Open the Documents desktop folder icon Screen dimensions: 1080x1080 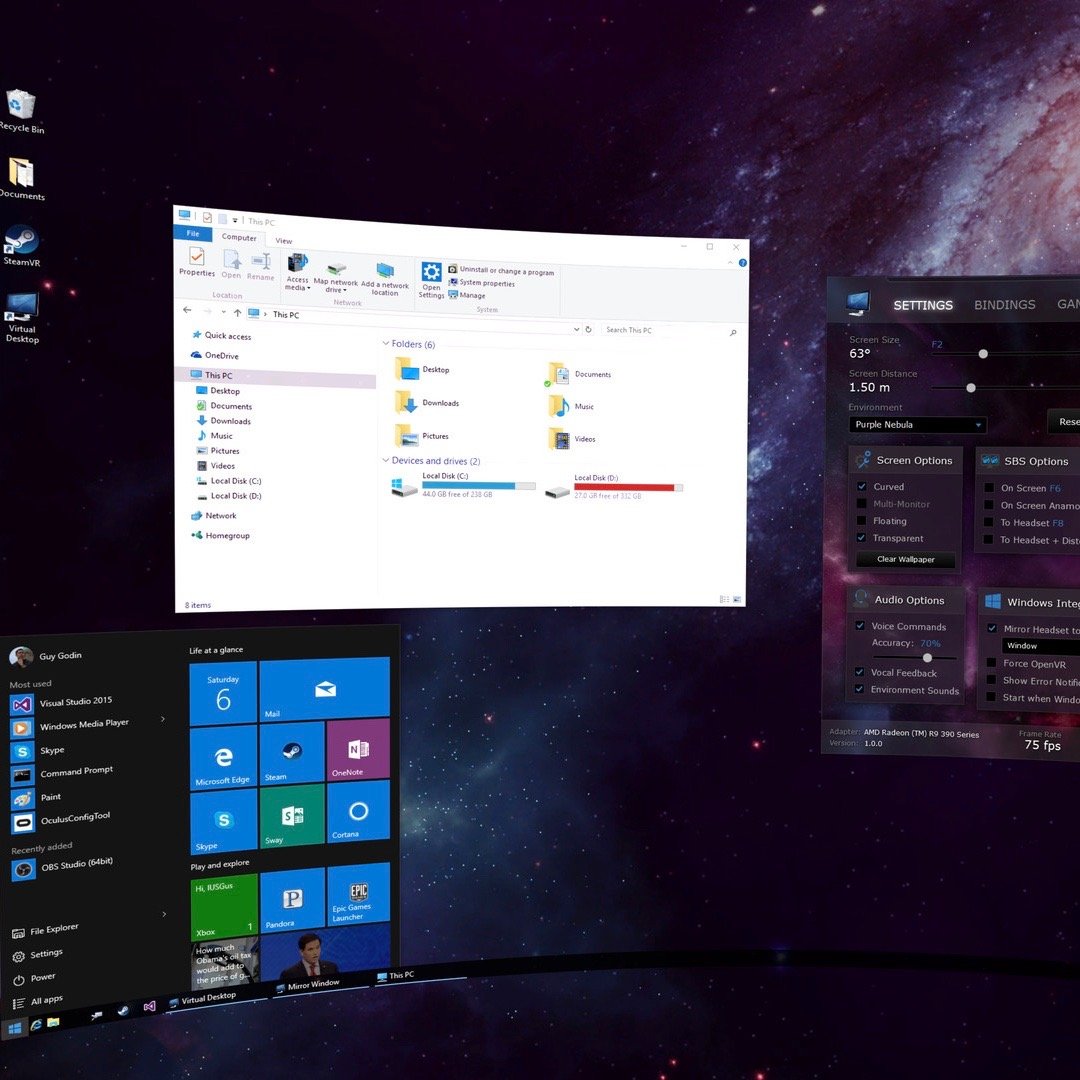pos(21,178)
